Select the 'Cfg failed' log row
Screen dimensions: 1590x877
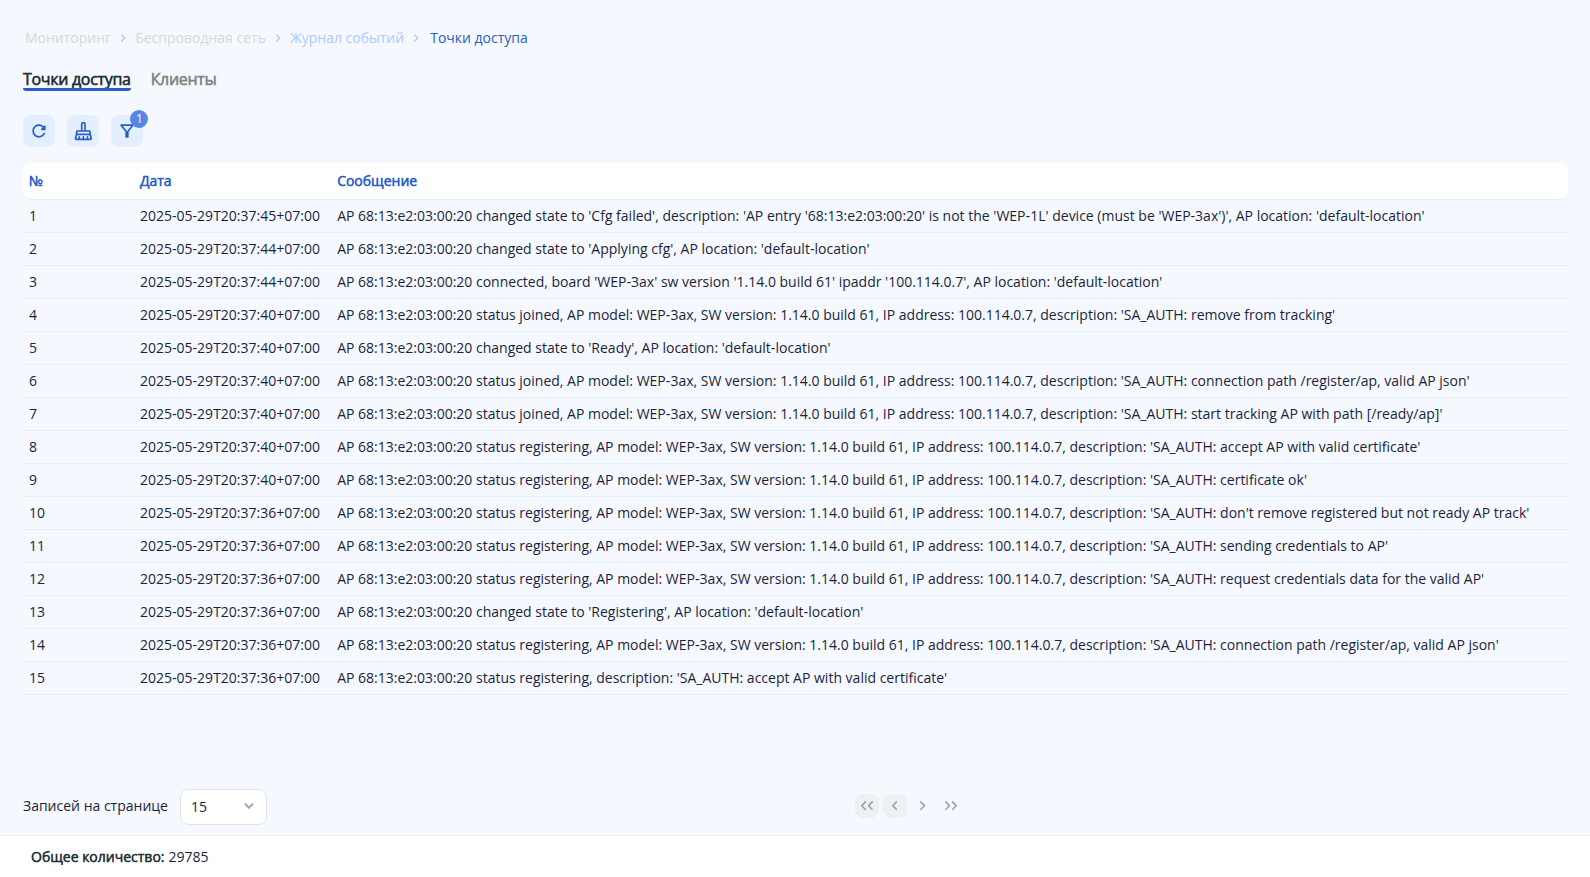tap(880, 216)
